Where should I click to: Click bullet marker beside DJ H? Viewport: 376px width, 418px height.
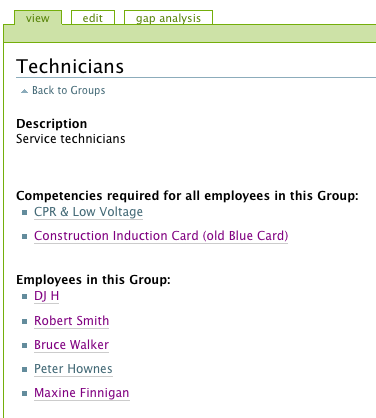coord(24,296)
